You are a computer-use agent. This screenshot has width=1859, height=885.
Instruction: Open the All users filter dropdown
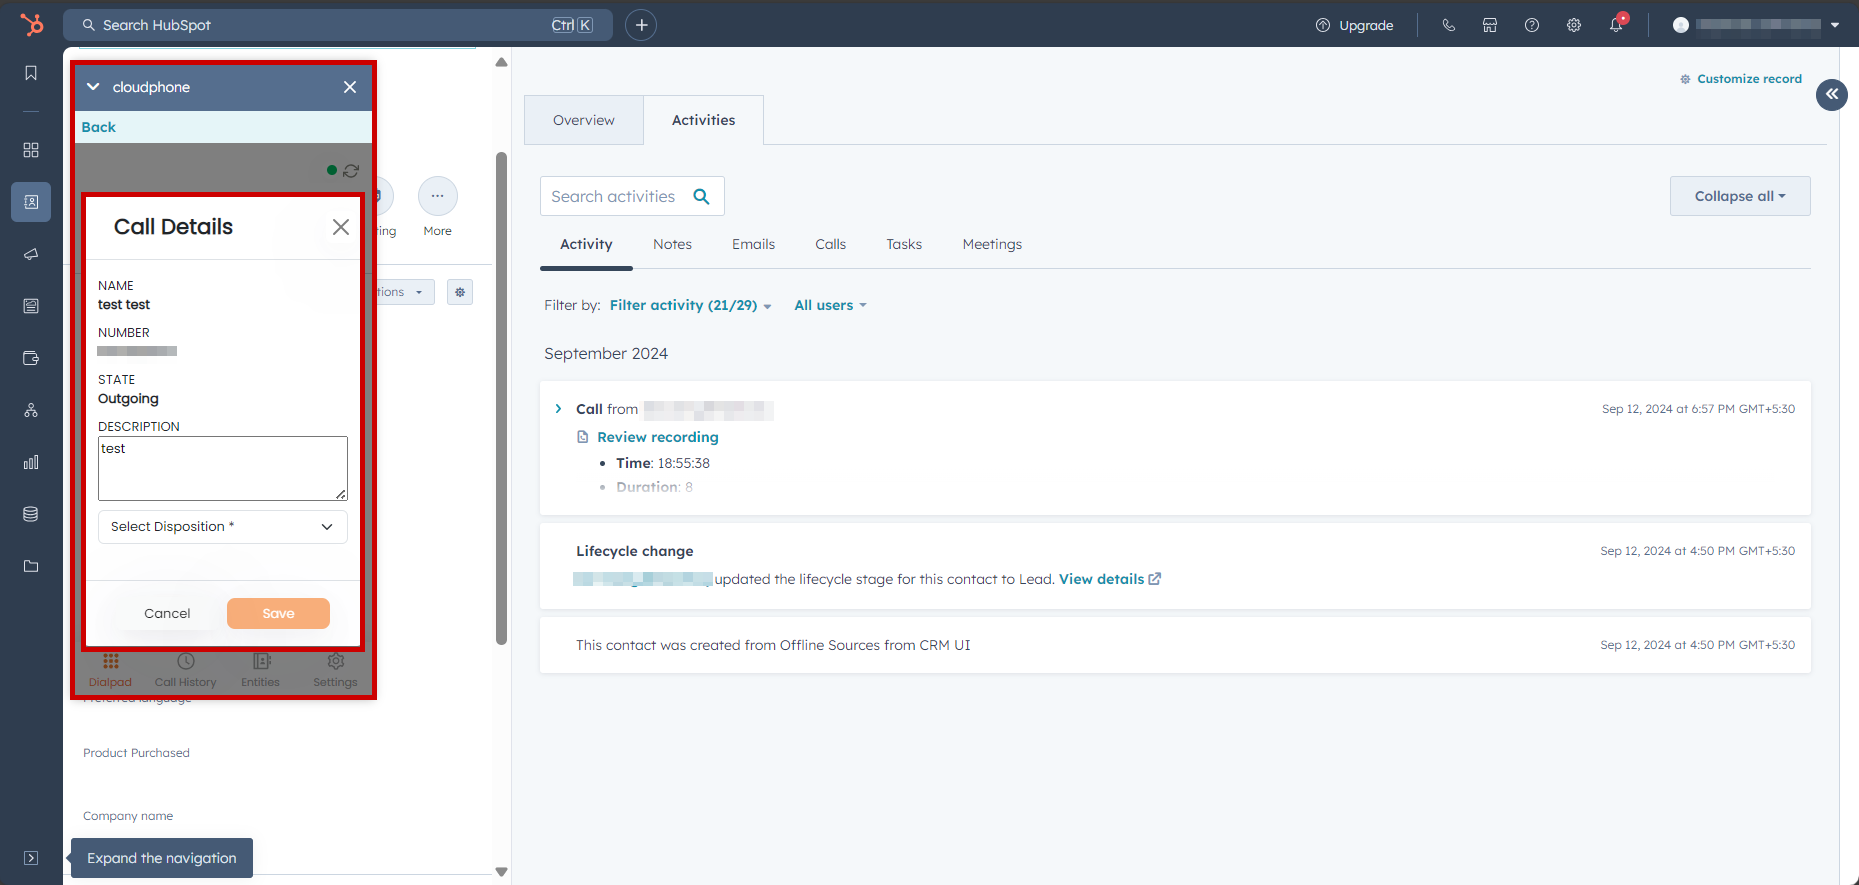830,305
